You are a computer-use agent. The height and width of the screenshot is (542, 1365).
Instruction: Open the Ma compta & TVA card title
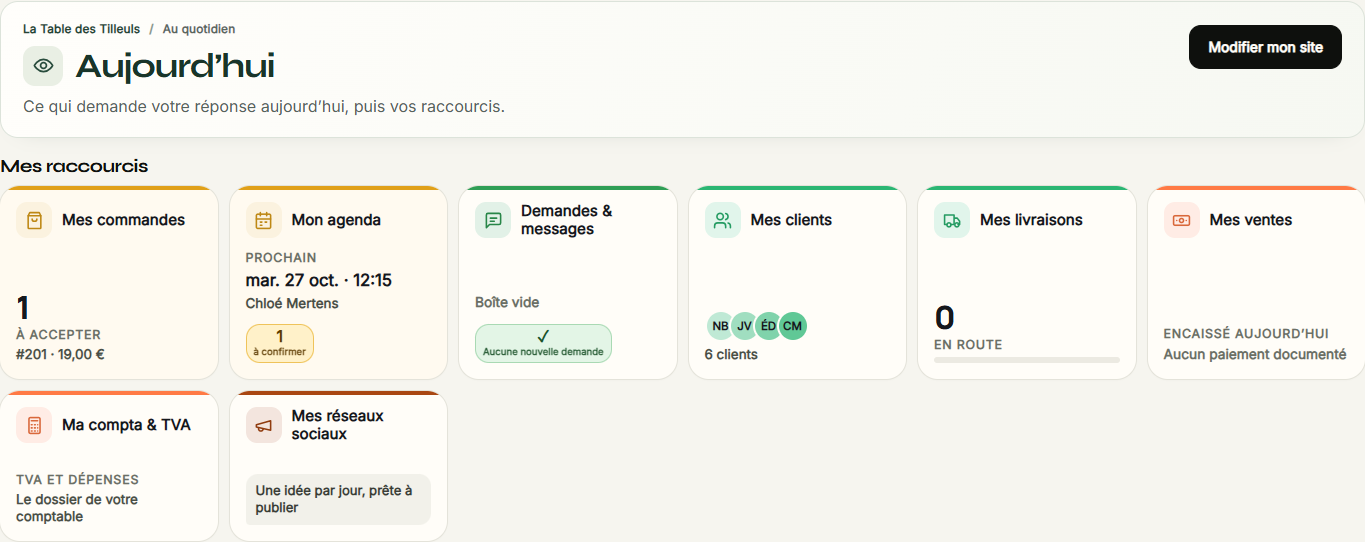(x=126, y=425)
